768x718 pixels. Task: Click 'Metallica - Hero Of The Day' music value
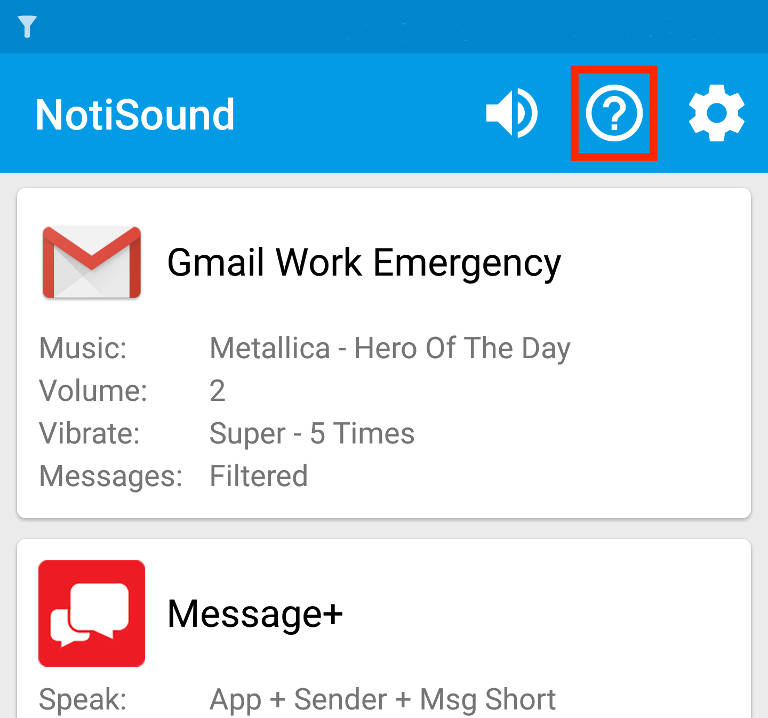[x=390, y=348]
